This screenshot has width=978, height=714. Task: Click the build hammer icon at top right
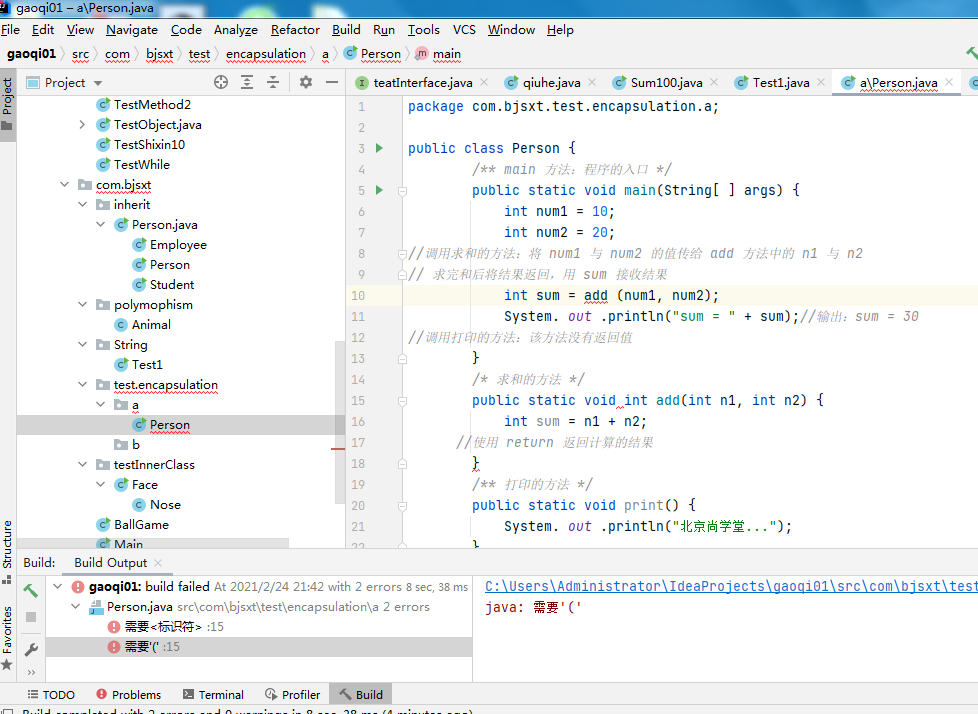tap(971, 54)
